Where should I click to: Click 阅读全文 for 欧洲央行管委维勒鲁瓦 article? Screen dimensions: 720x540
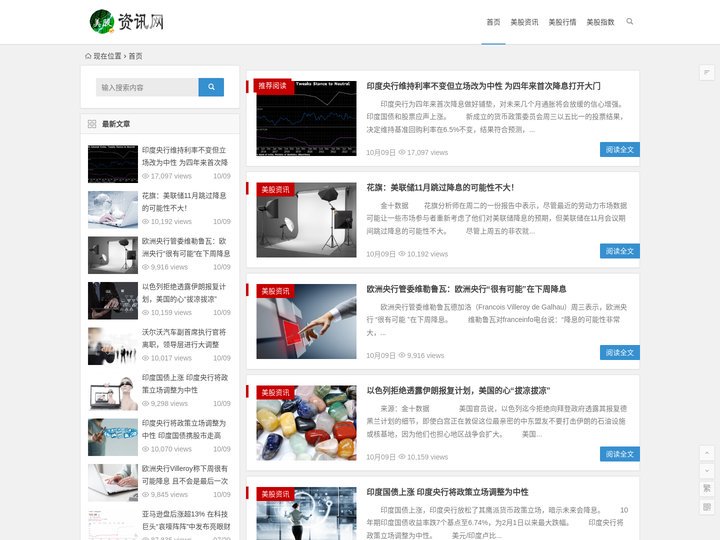(x=619, y=352)
